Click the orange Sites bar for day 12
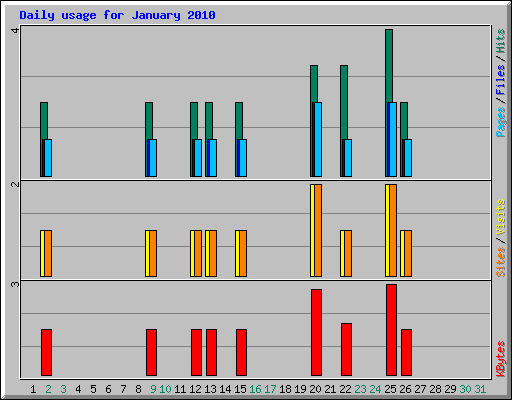 [x=198, y=253]
